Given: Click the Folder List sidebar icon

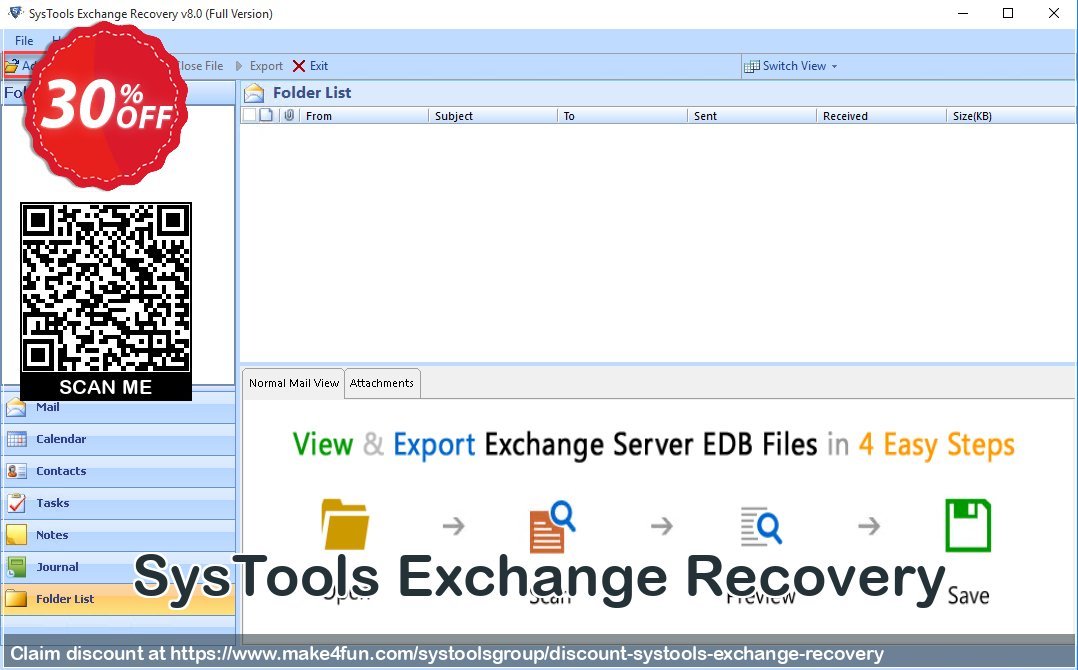Looking at the screenshot, I should point(16,599).
